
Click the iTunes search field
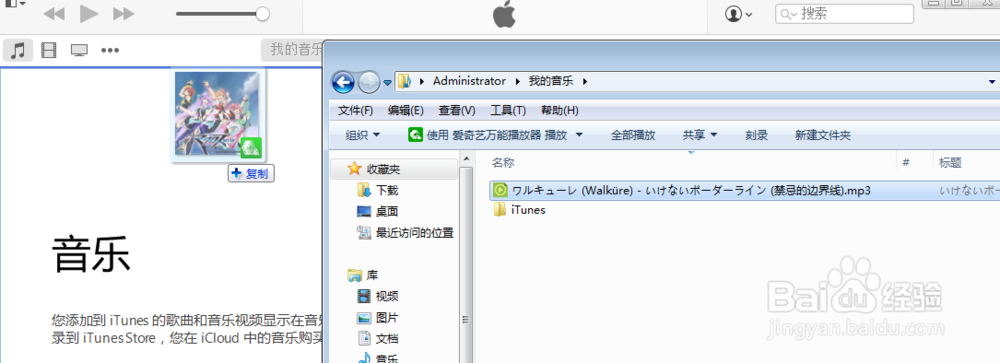point(844,13)
